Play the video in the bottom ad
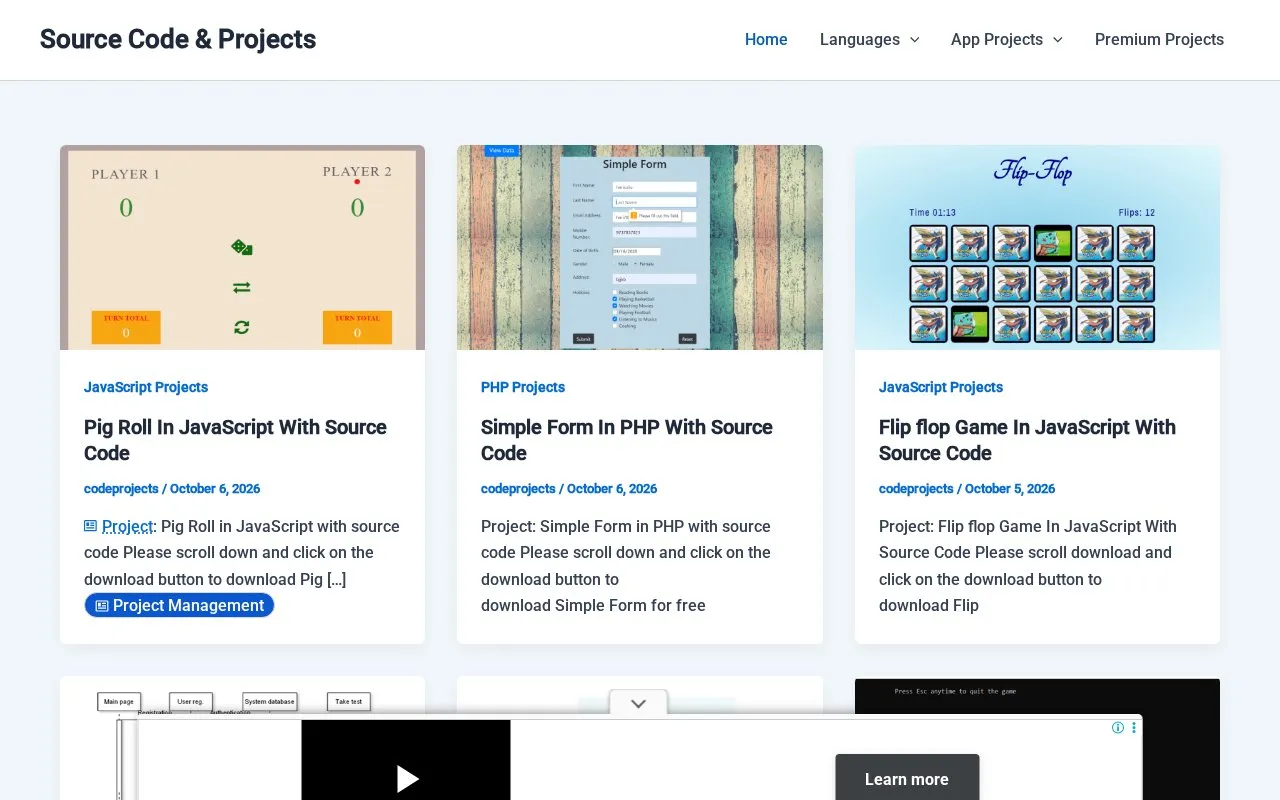Viewport: 1280px width, 800px height. pyautogui.click(x=406, y=779)
